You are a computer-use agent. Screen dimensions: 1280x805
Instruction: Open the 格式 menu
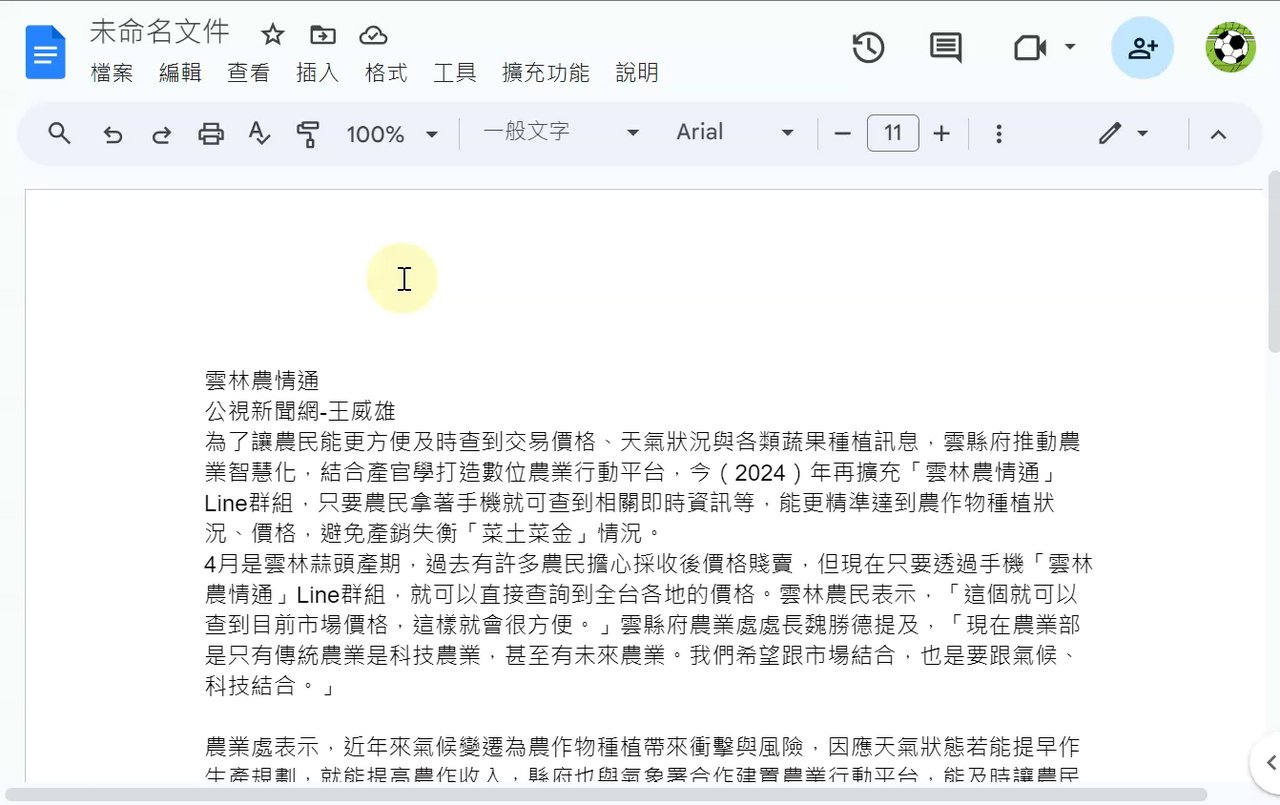click(x=386, y=73)
